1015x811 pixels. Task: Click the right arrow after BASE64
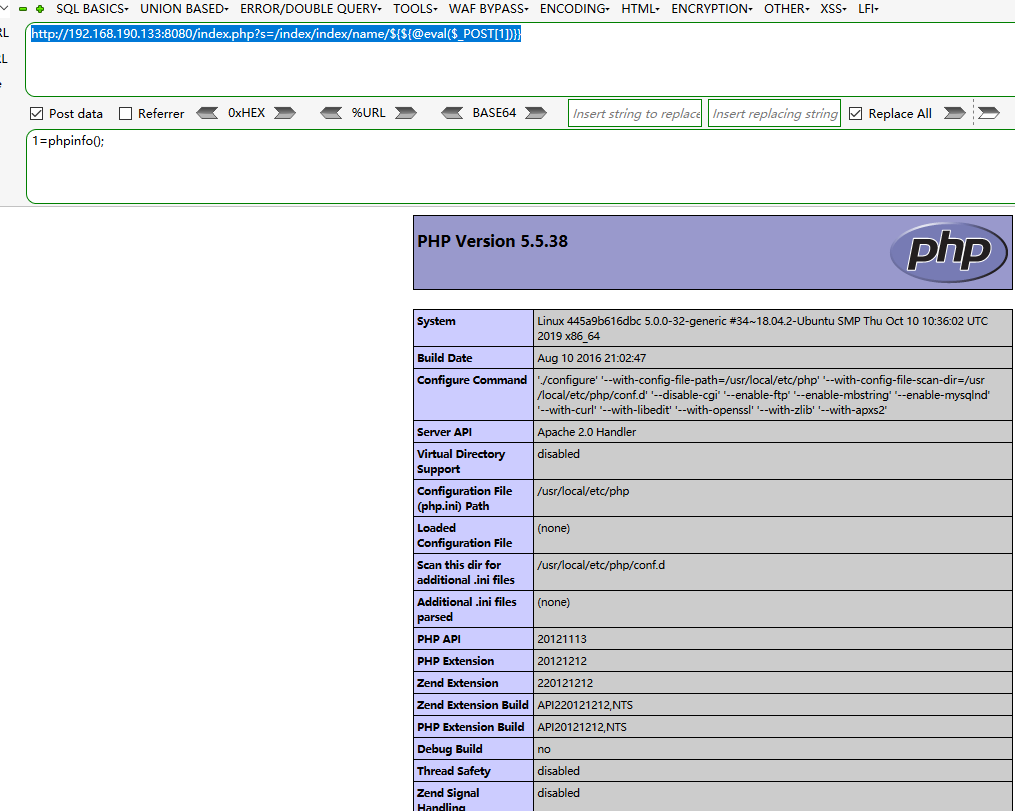(x=536, y=113)
